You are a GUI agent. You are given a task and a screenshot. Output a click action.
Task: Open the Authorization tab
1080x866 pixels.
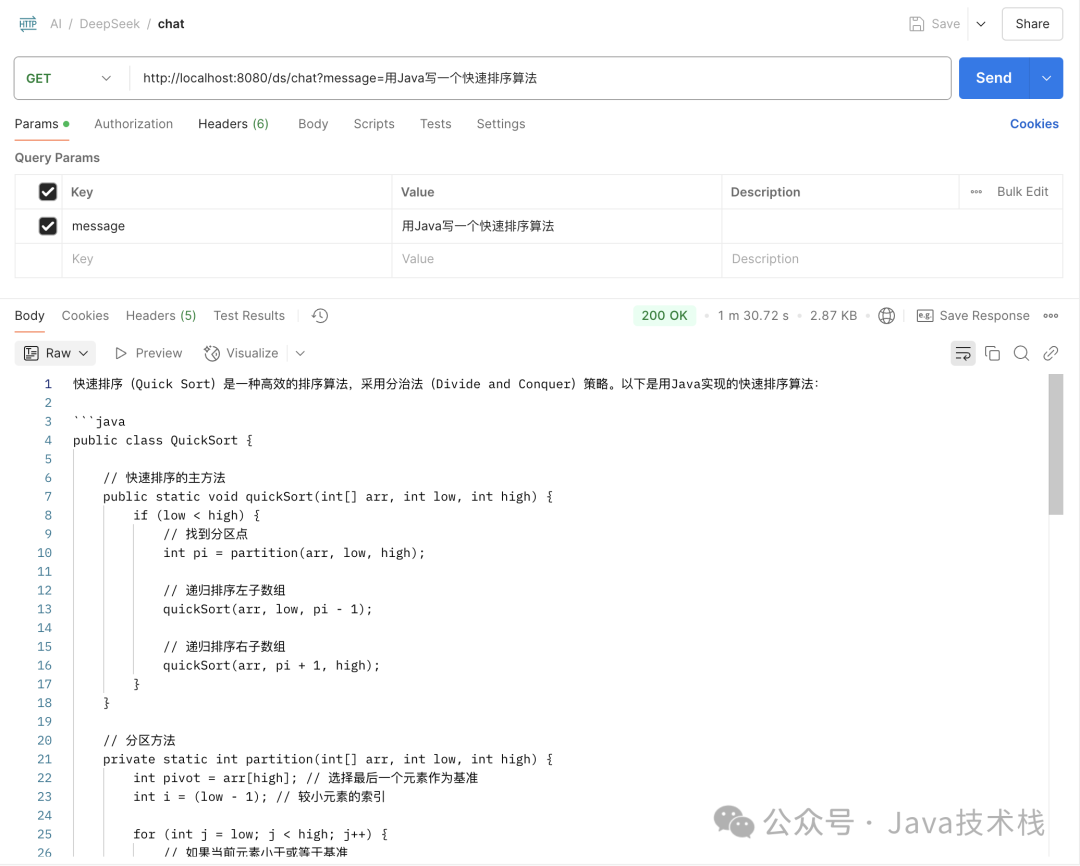coord(134,124)
